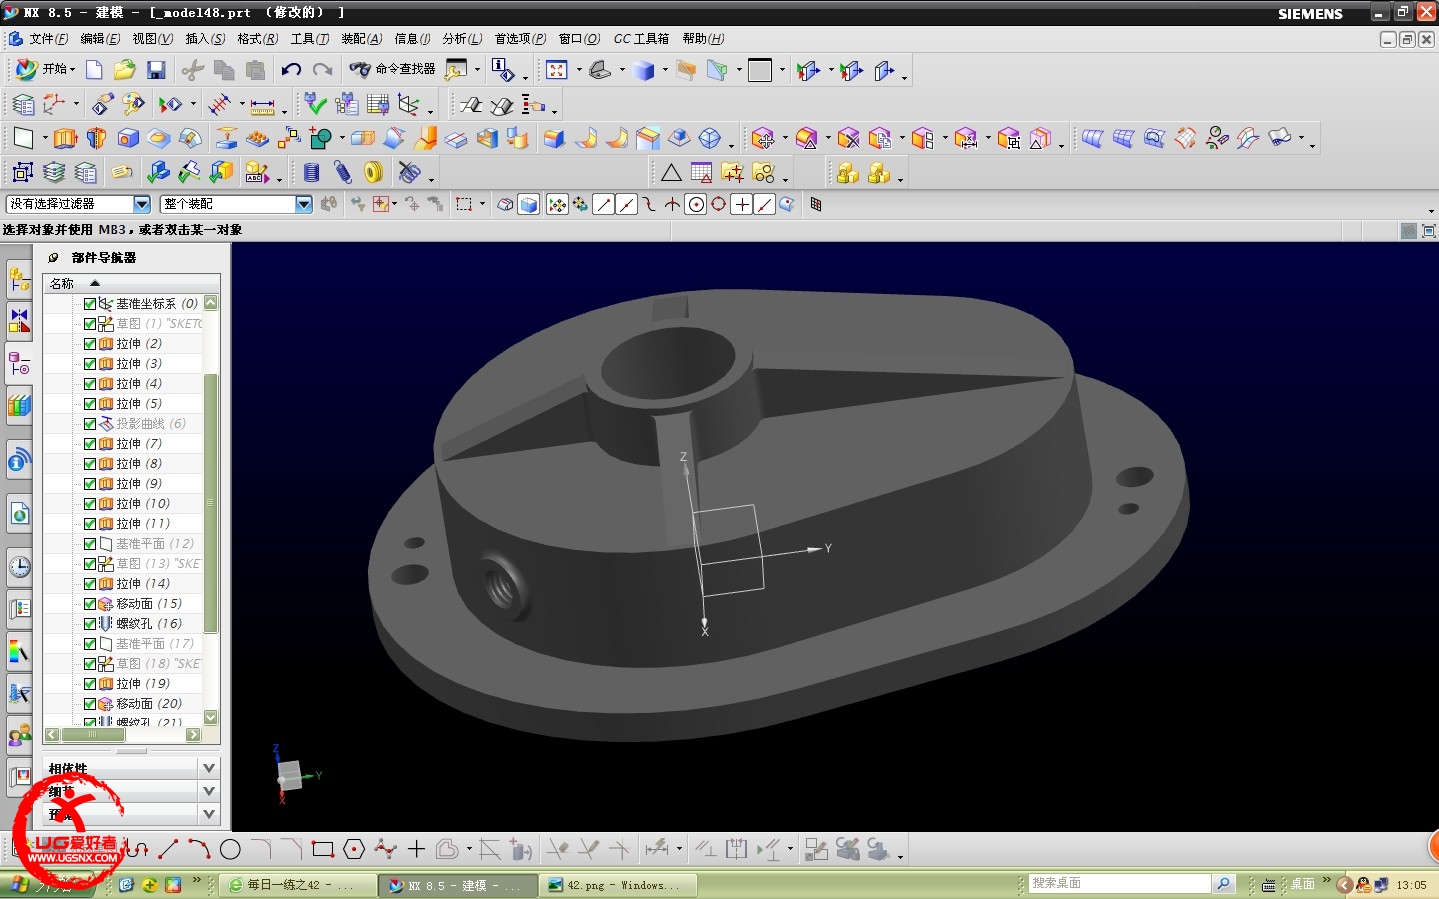The image size is (1439, 899).
Task: Toggle checkbox for 拉伸 (10)
Action: (90, 503)
